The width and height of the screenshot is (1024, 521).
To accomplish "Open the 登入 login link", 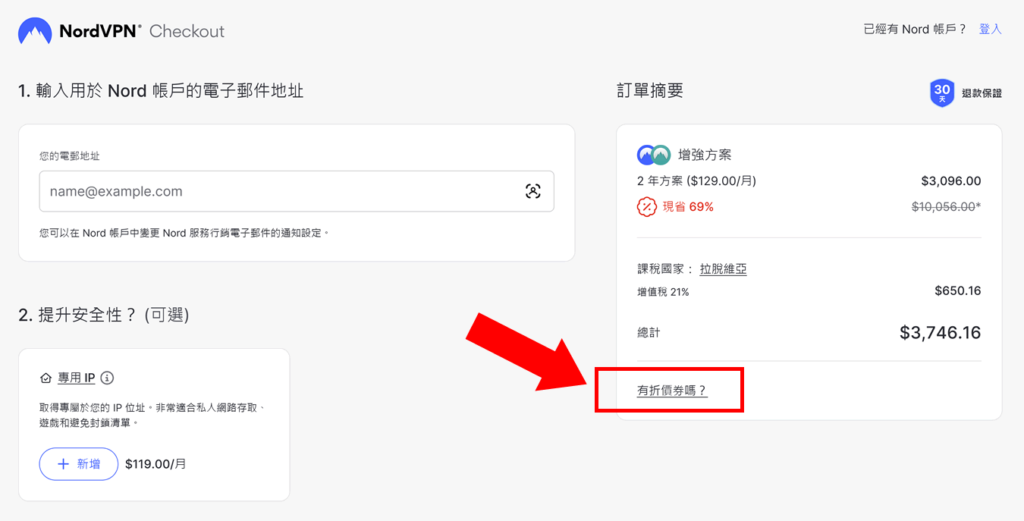I will coord(990,29).
